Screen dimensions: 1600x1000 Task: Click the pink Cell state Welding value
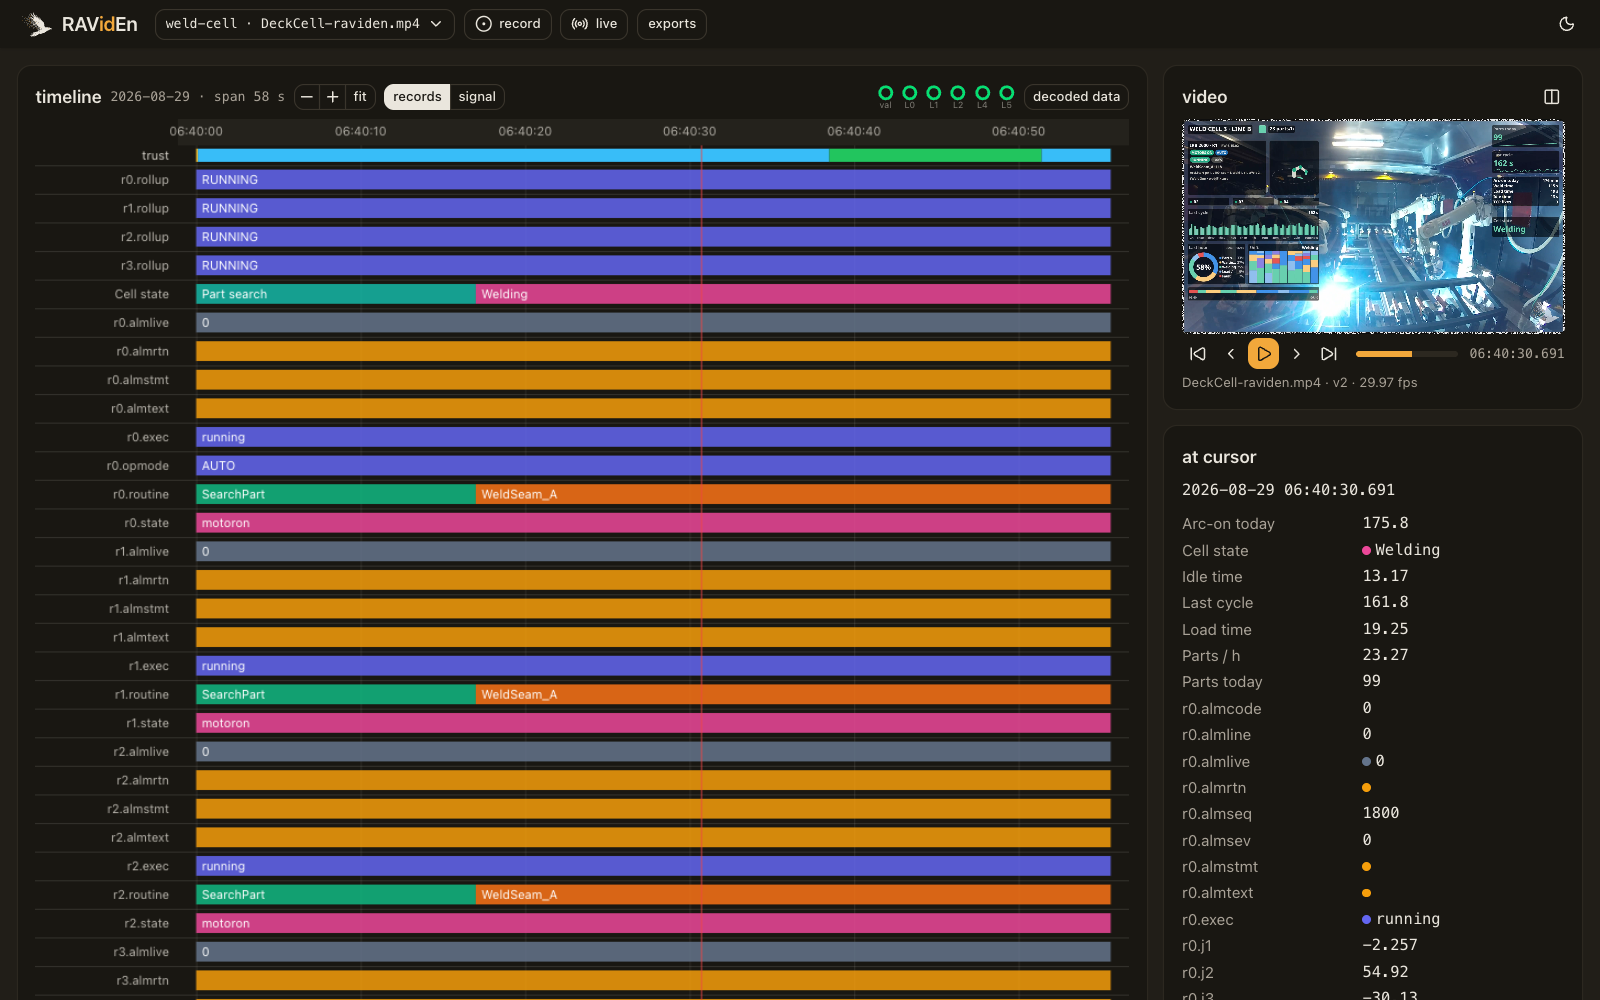coord(1401,550)
